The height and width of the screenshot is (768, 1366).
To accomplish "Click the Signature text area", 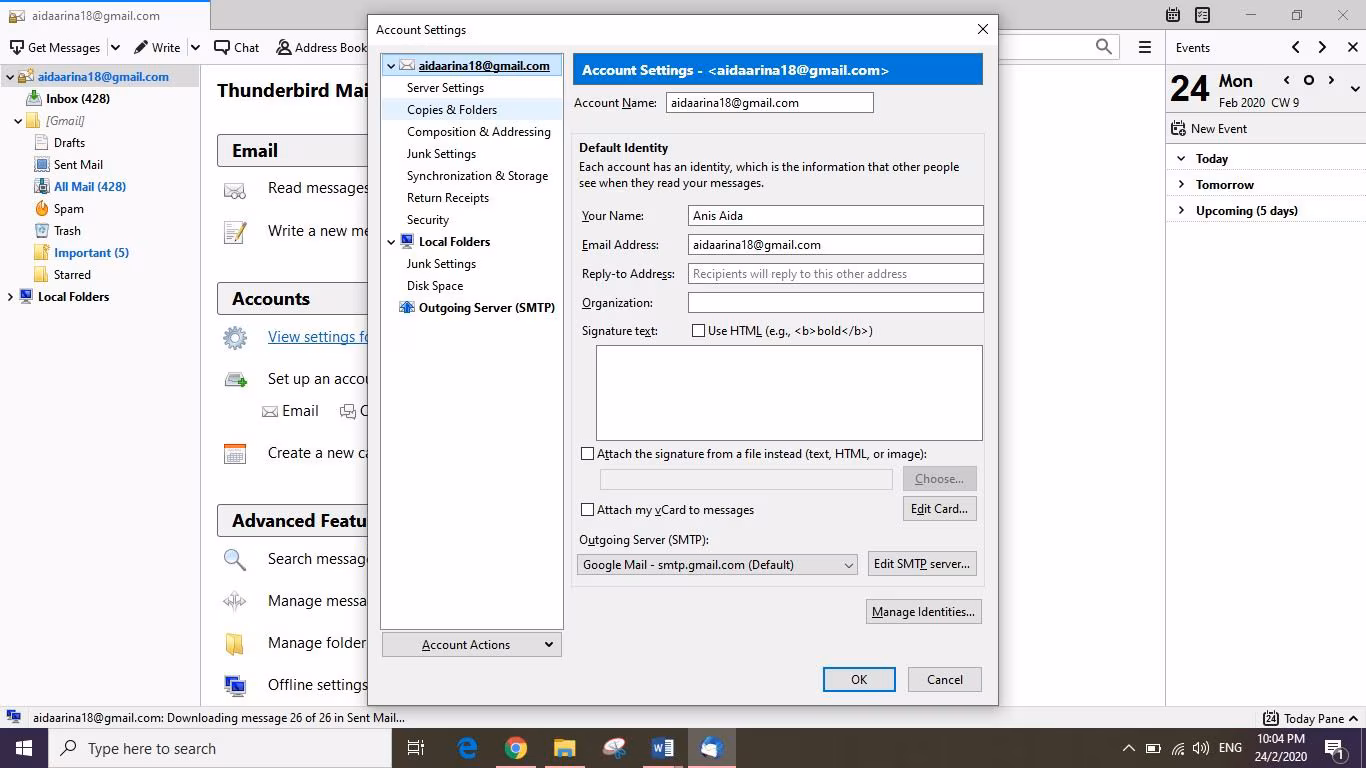I will click(x=789, y=393).
